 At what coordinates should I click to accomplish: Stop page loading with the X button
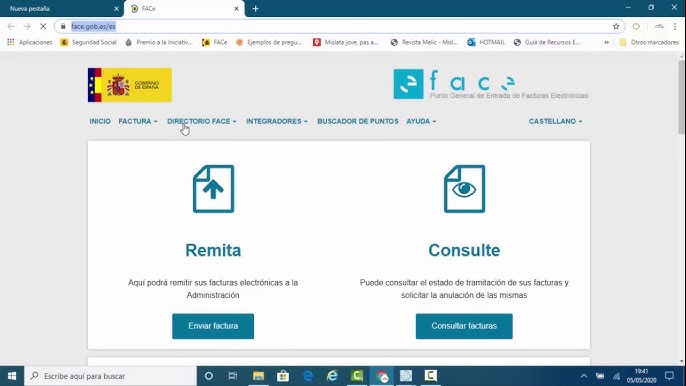tap(43, 26)
